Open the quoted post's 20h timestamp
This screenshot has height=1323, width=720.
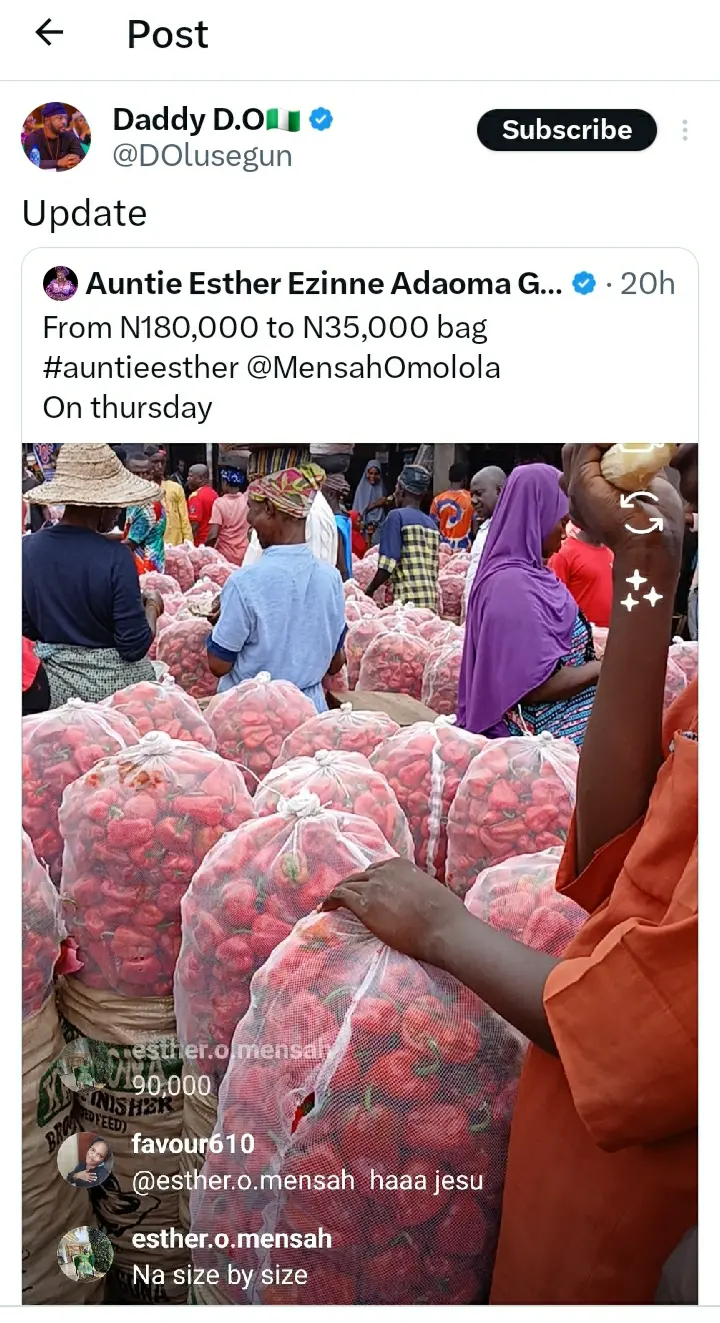click(647, 284)
